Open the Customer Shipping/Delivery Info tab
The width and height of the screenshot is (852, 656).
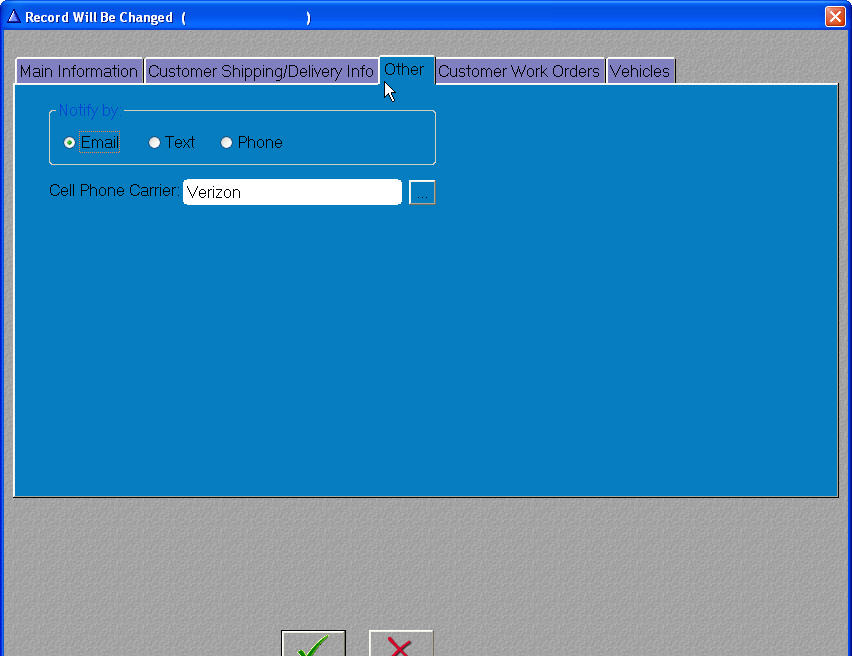coord(260,71)
